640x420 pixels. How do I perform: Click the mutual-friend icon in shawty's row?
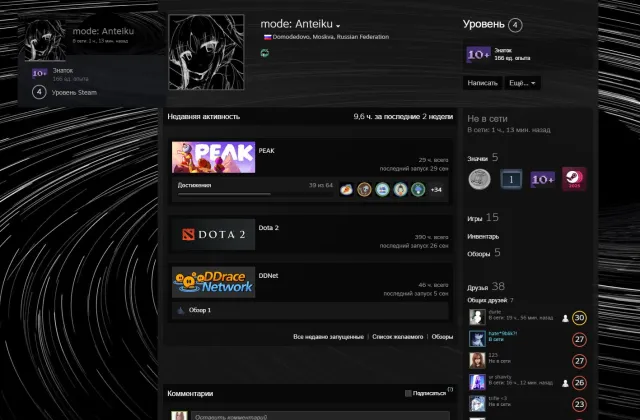coord(565,383)
